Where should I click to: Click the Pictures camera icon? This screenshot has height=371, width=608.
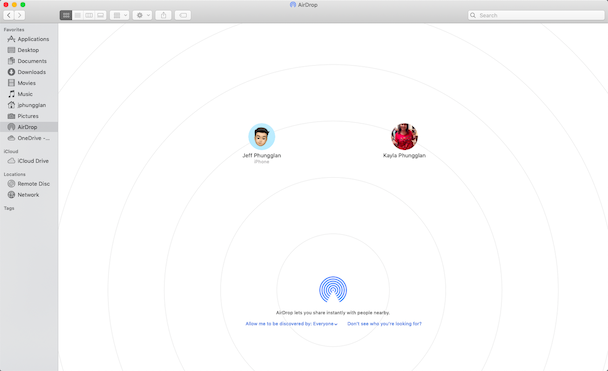[x=11, y=116]
